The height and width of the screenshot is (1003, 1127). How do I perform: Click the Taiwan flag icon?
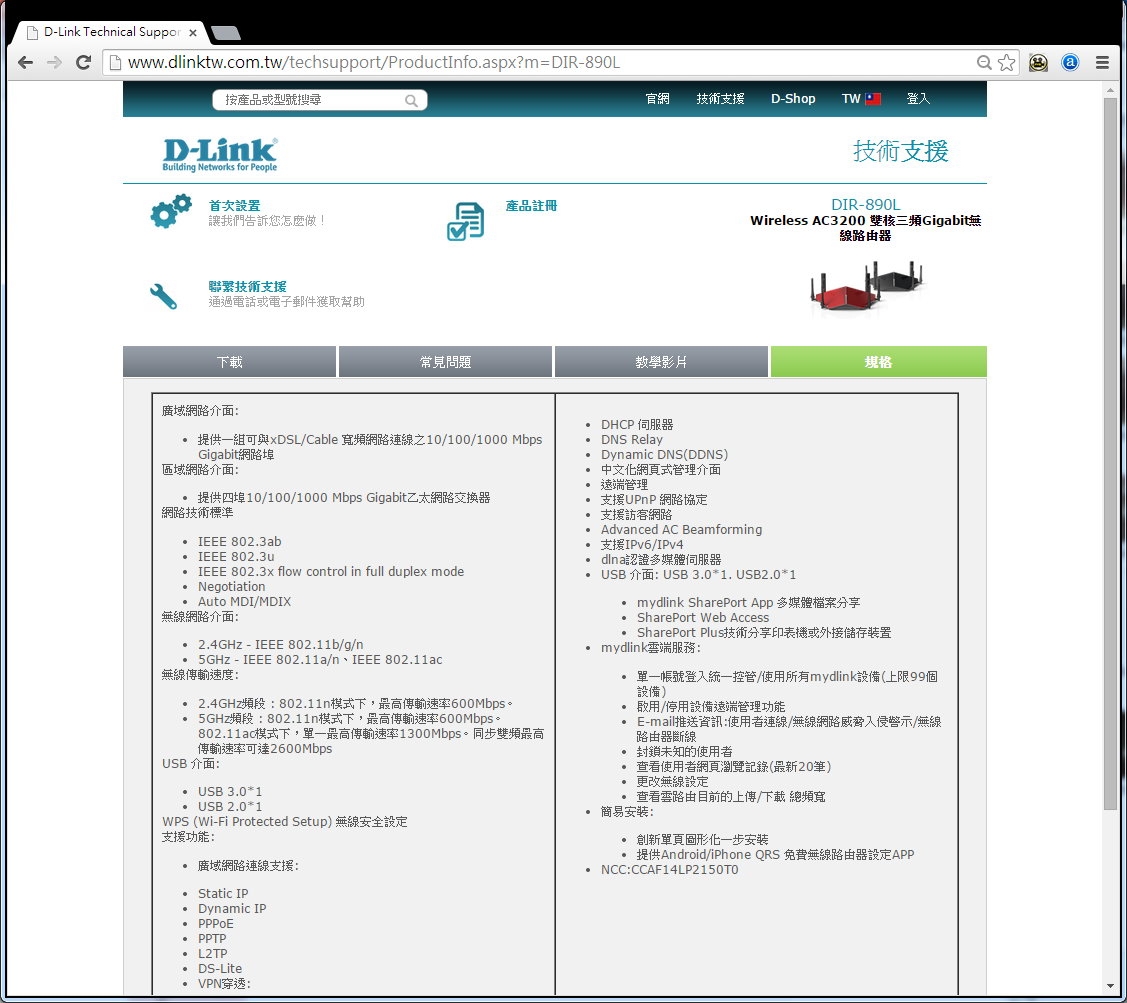coord(873,99)
